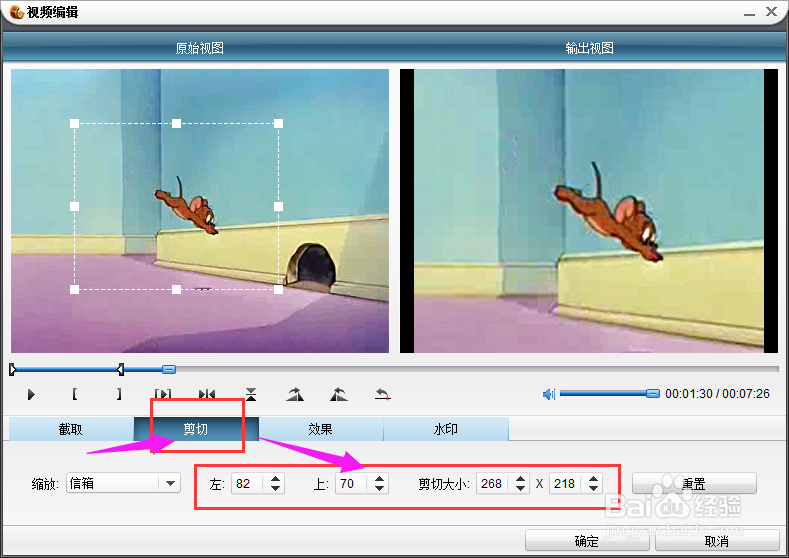Click the timeline playhead handle
Image resolution: width=789 pixels, height=558 pixels.
[x=169, y=369]
